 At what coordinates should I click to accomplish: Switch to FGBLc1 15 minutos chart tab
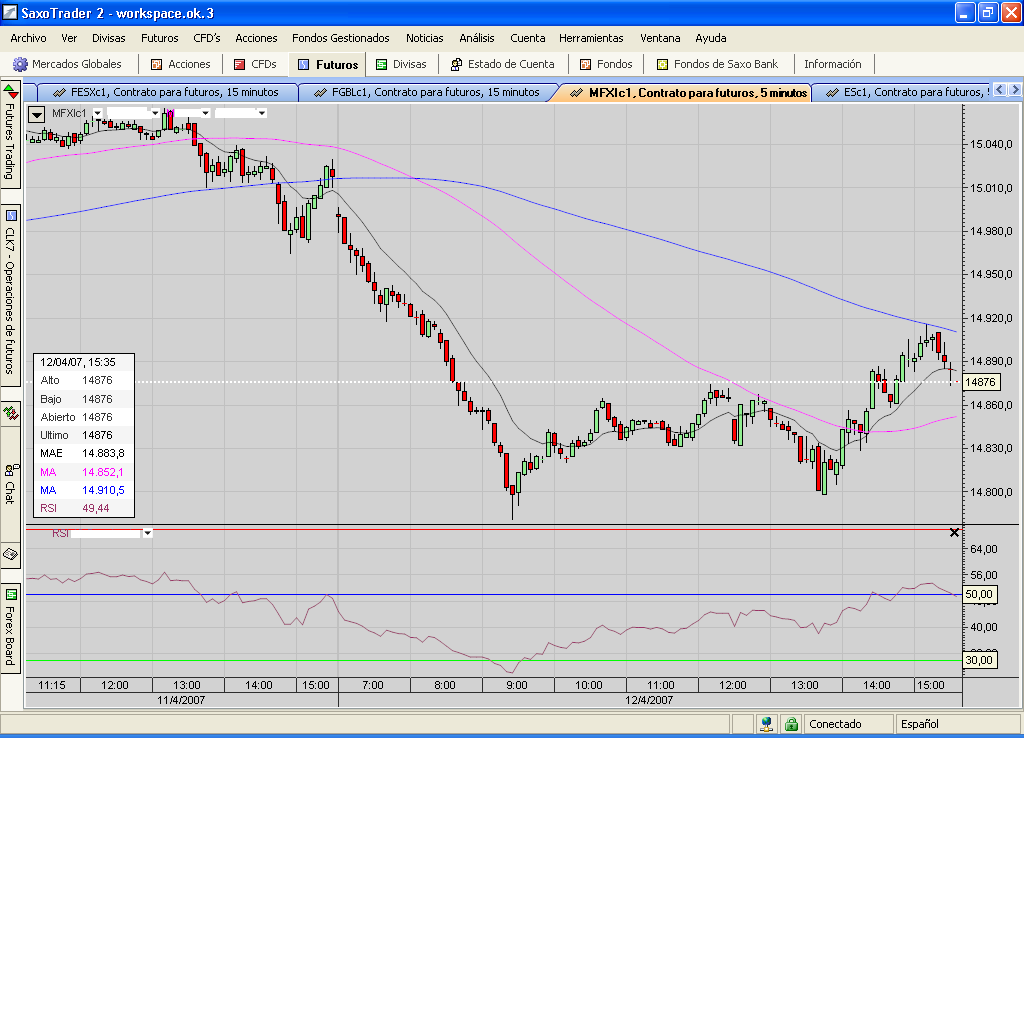pyautogui.click(x=427, y=92)
